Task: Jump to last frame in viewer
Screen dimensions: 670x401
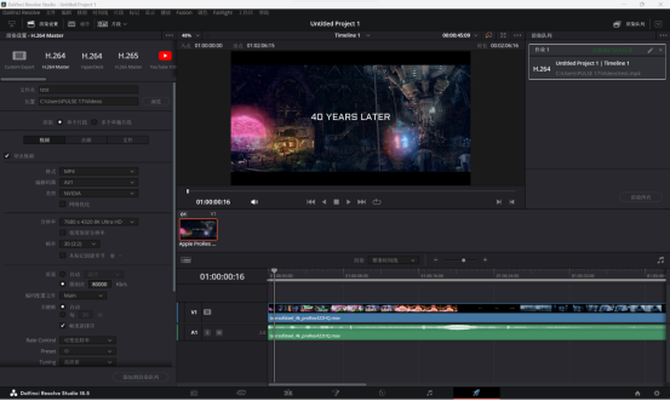Action: 361,202
